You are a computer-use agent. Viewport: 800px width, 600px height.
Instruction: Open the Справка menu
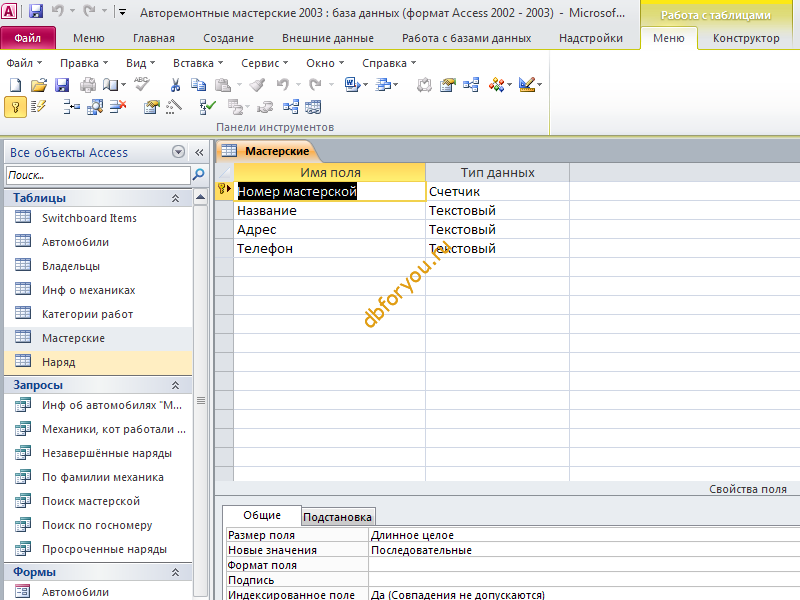click(x=389, y=63)
